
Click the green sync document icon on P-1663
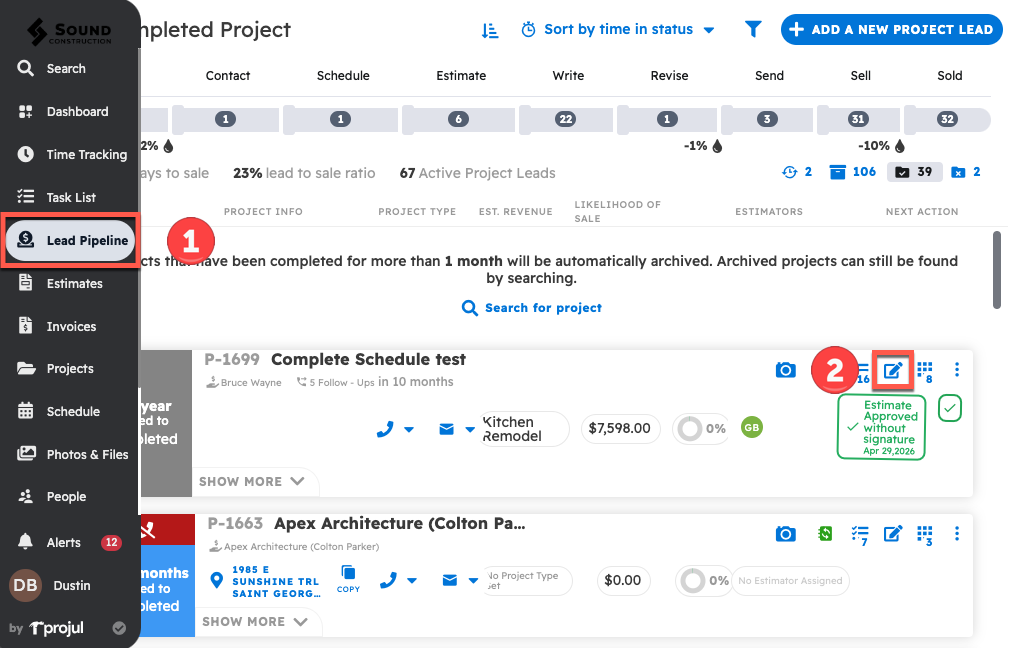coord(825,534)
